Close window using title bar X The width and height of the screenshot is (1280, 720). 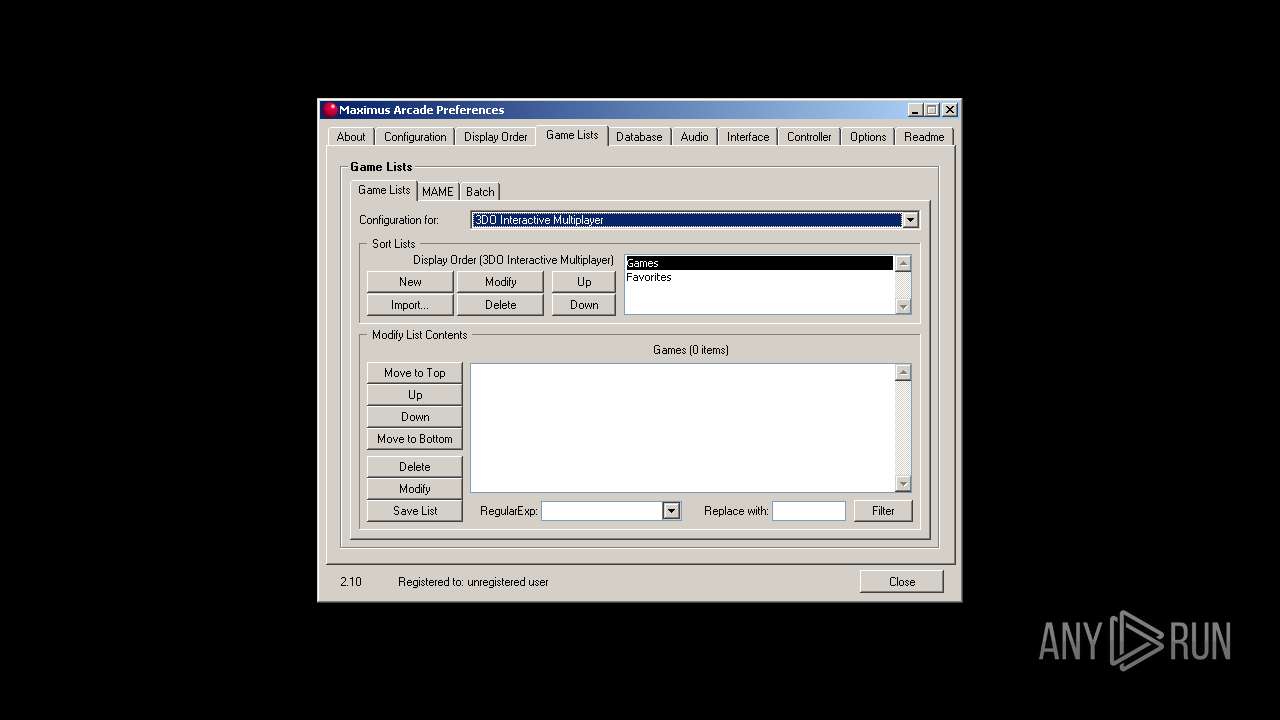[x=950, y=110]
